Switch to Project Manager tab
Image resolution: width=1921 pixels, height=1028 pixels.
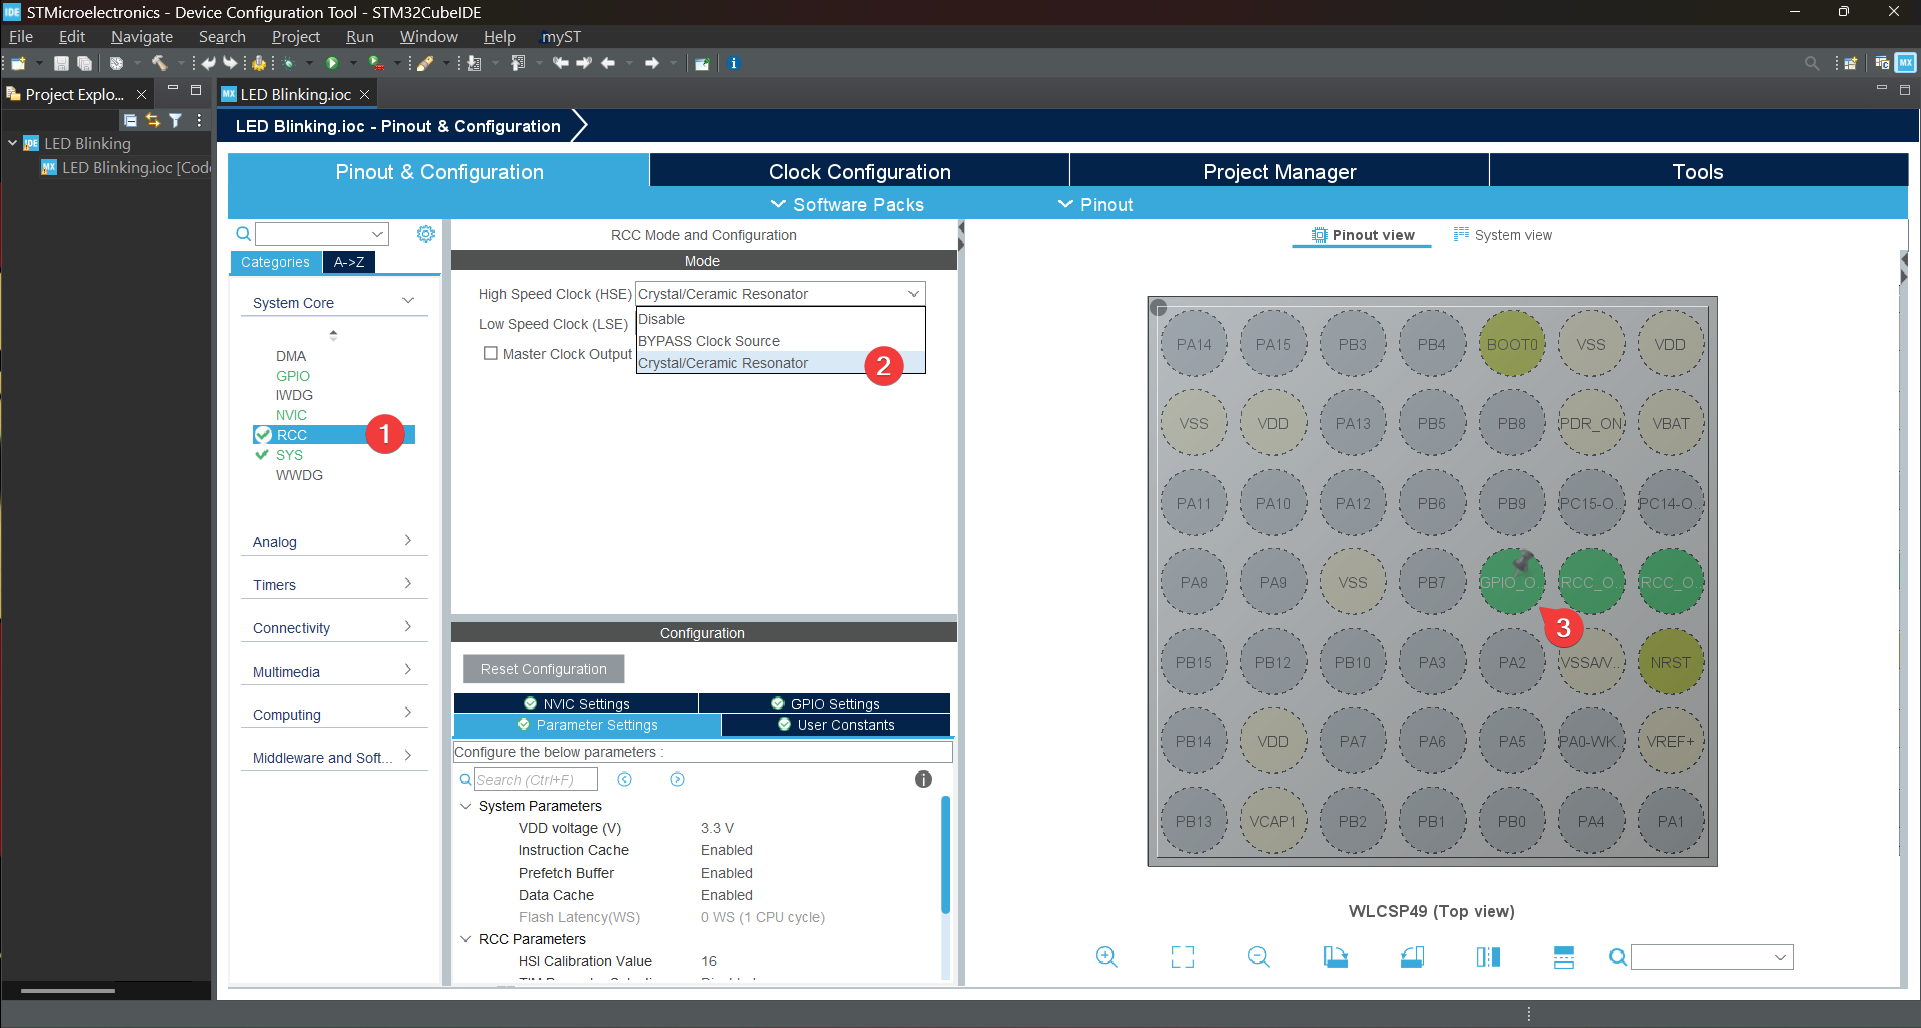1279,171
